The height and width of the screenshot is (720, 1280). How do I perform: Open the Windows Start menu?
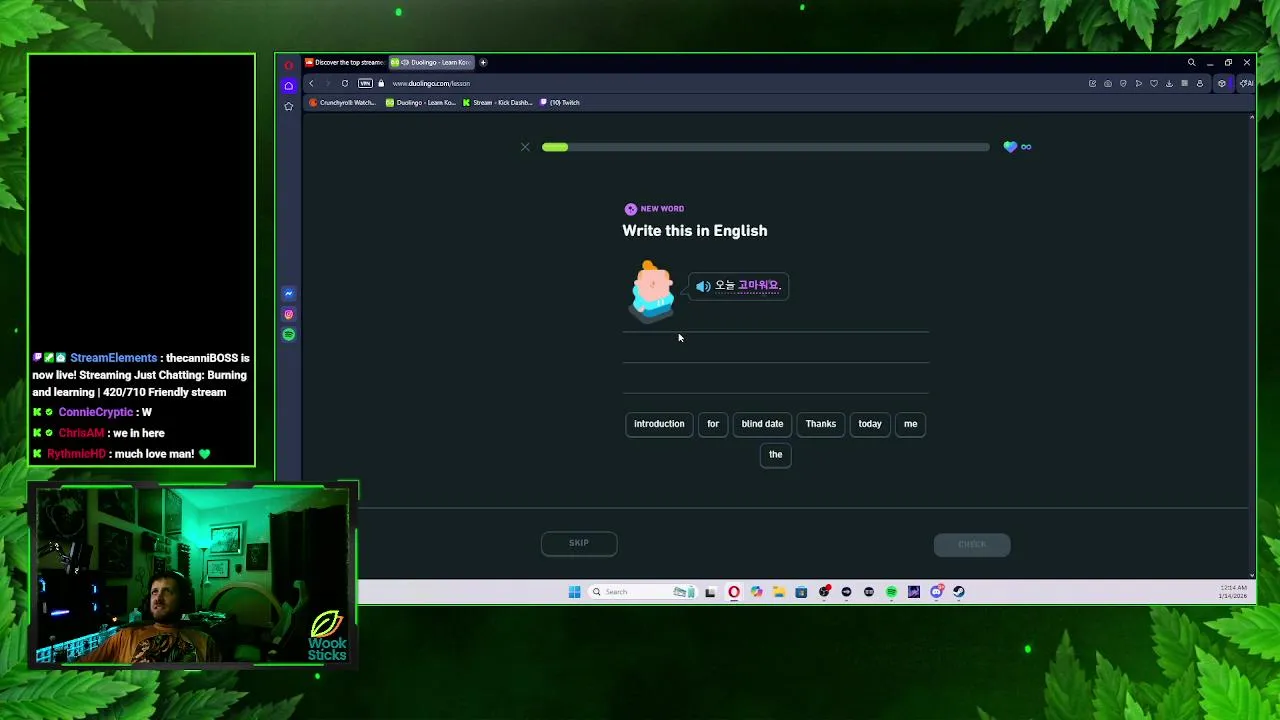click(574, 592)
